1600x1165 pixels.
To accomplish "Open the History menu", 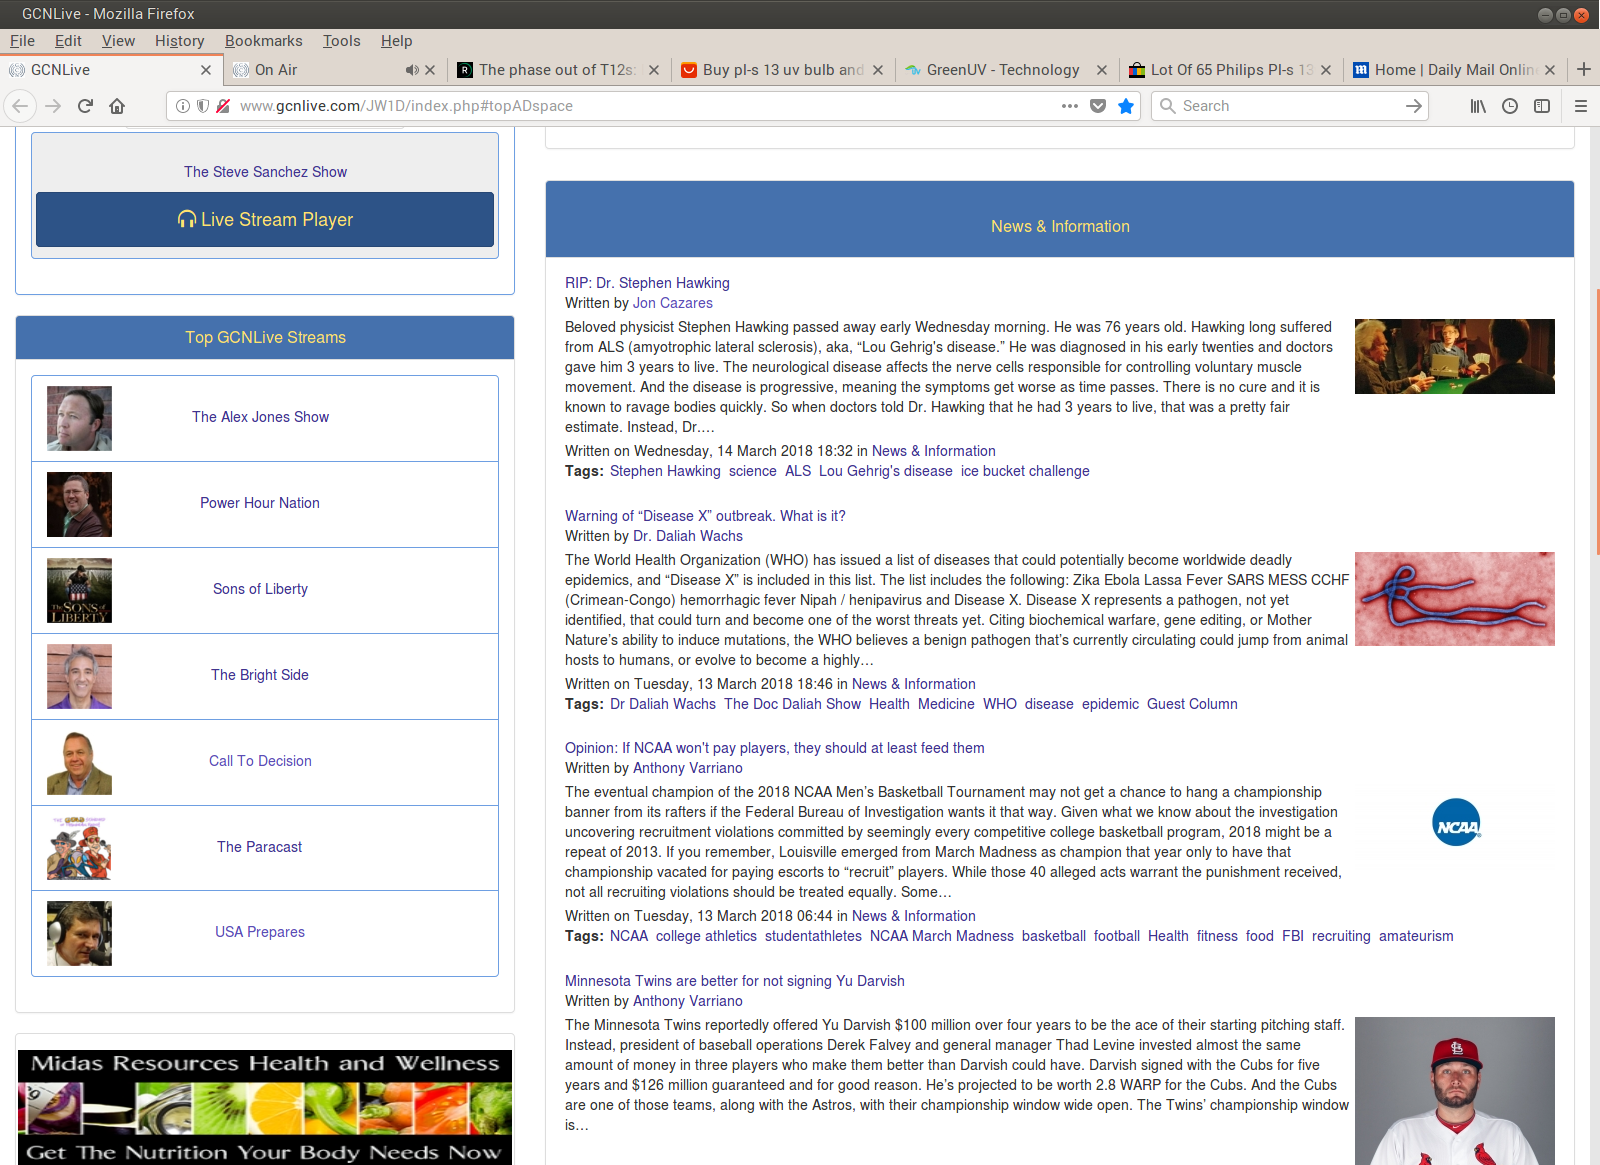I will (180, 41).
